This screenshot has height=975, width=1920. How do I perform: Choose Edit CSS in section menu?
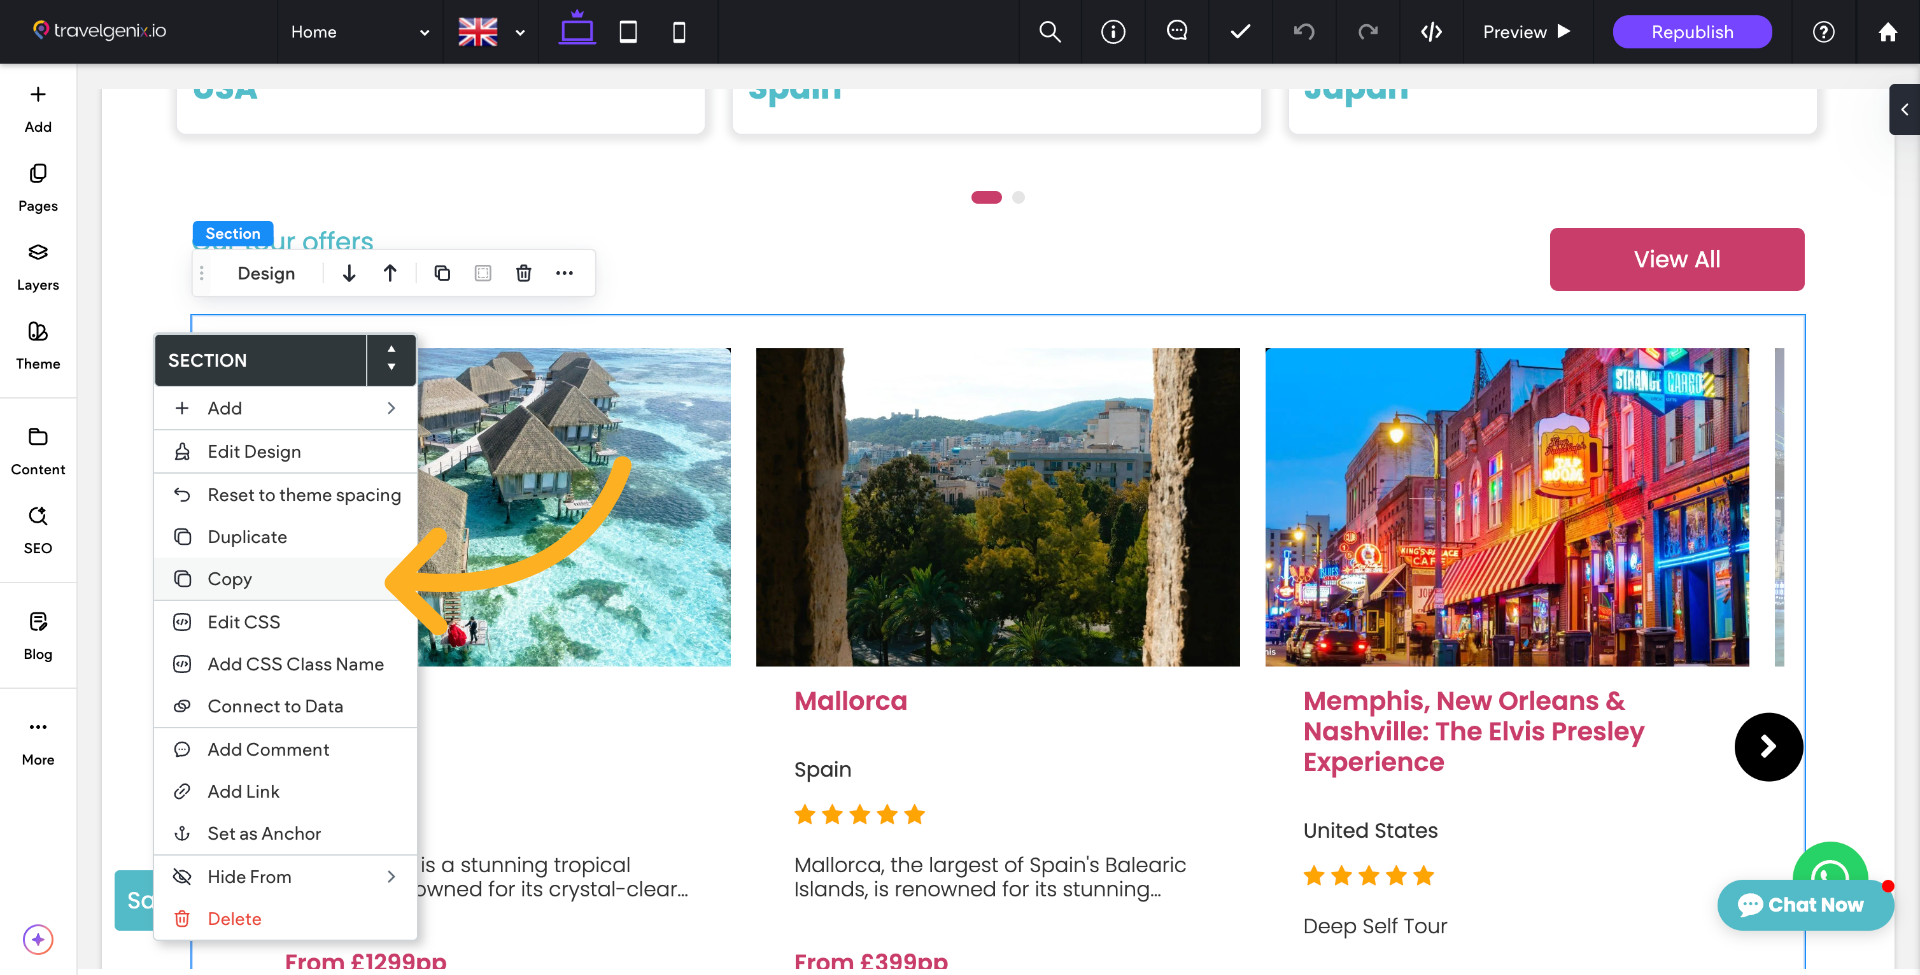point(244,622)
